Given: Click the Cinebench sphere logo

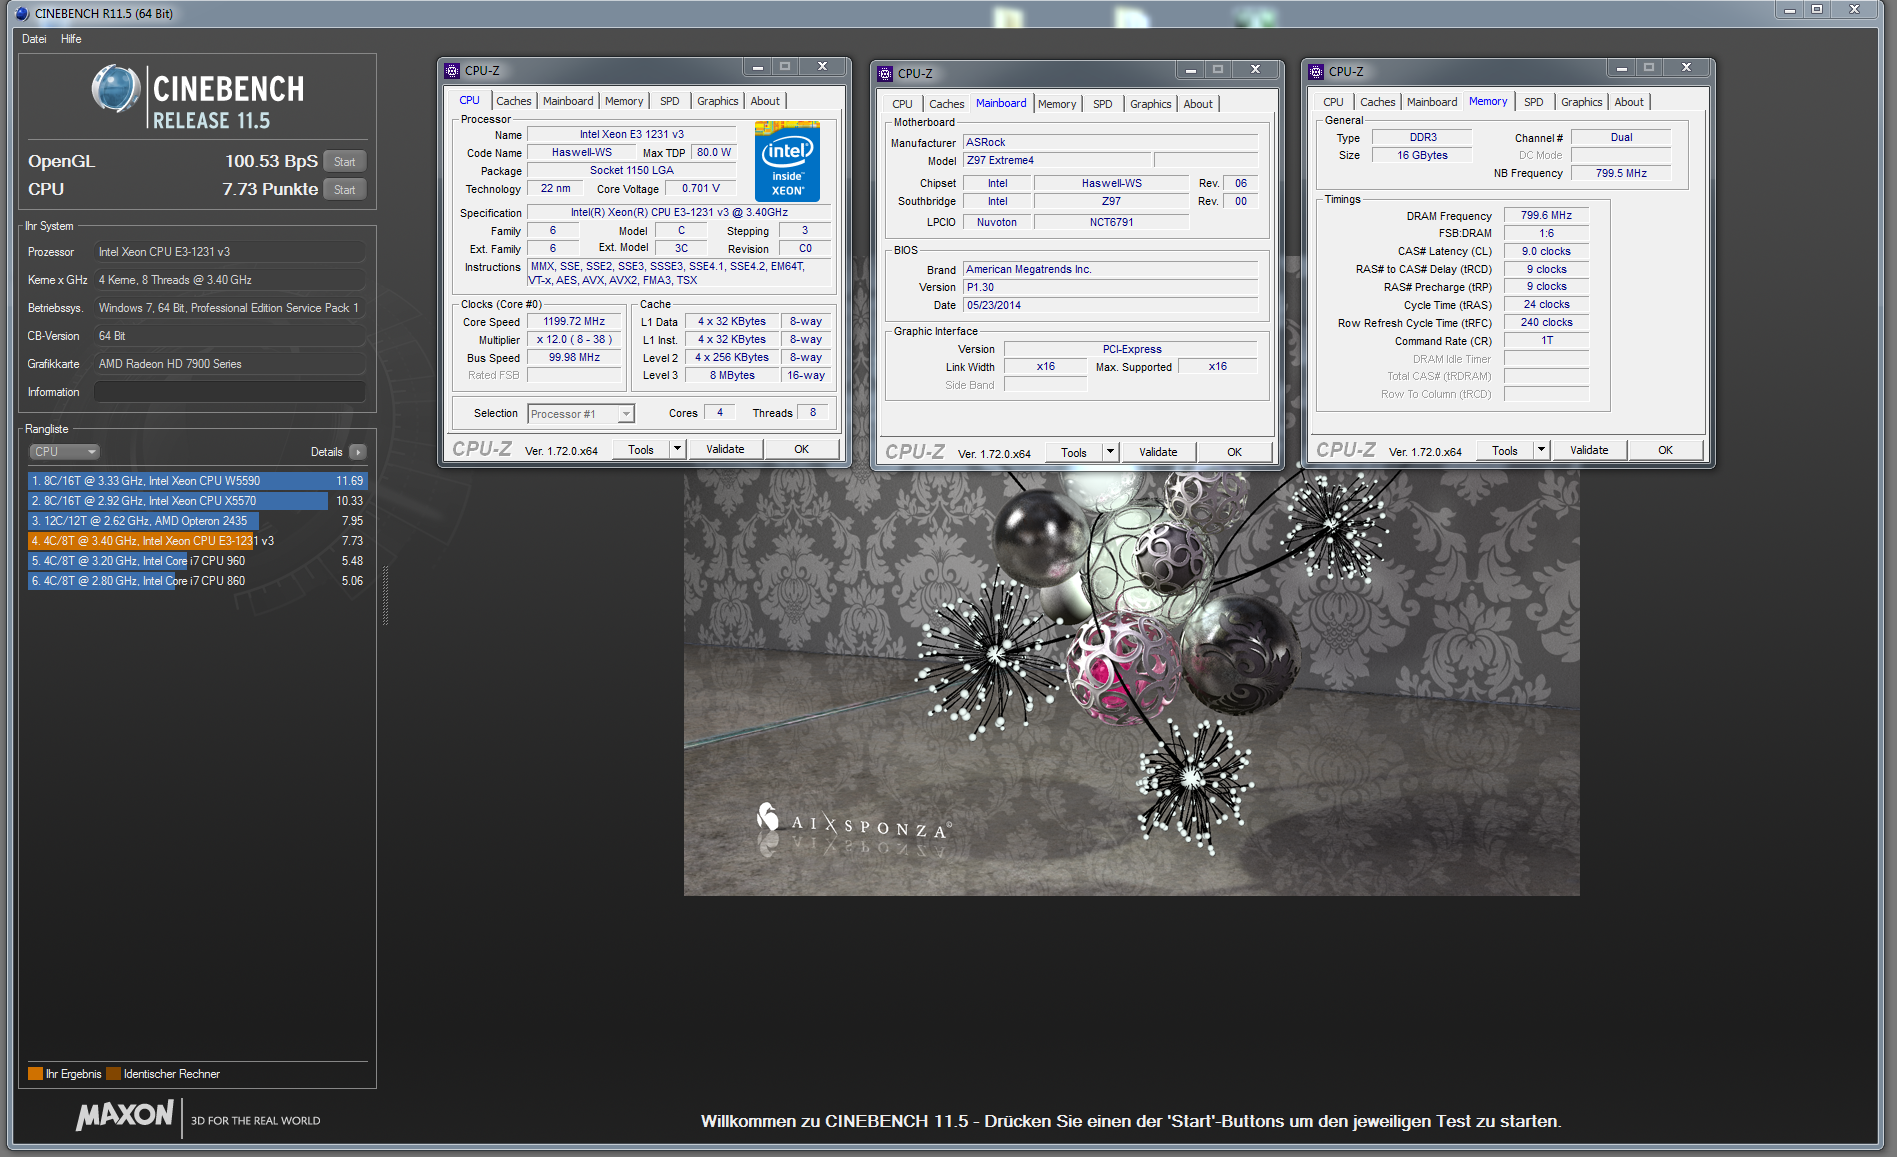Looking at the screenshot, I should click(x=116, y=88).
